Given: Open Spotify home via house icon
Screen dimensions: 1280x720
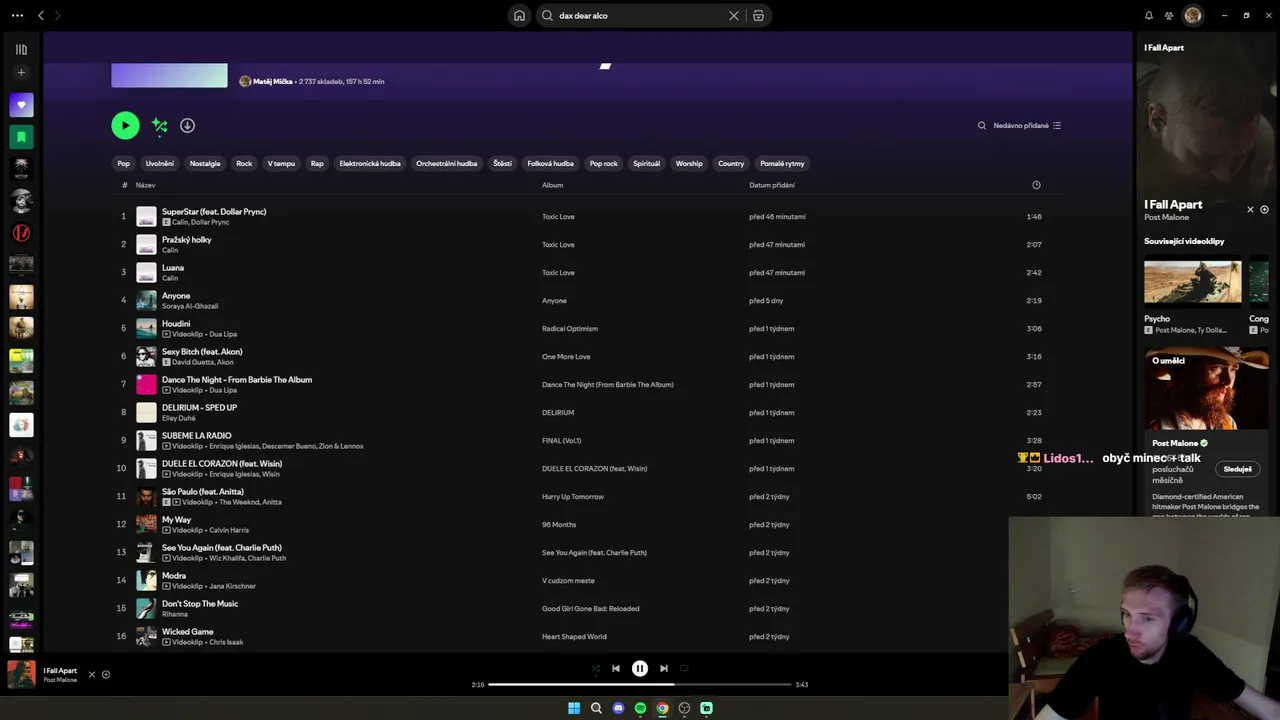Looking at the screenshot, I should click(519, 16).
